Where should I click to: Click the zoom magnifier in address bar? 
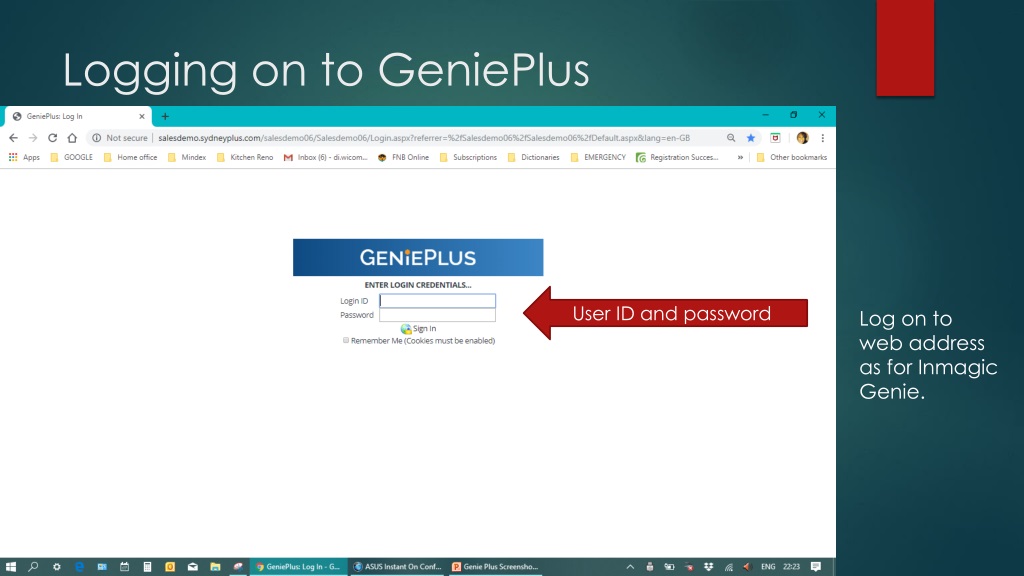tap(731, 138)
